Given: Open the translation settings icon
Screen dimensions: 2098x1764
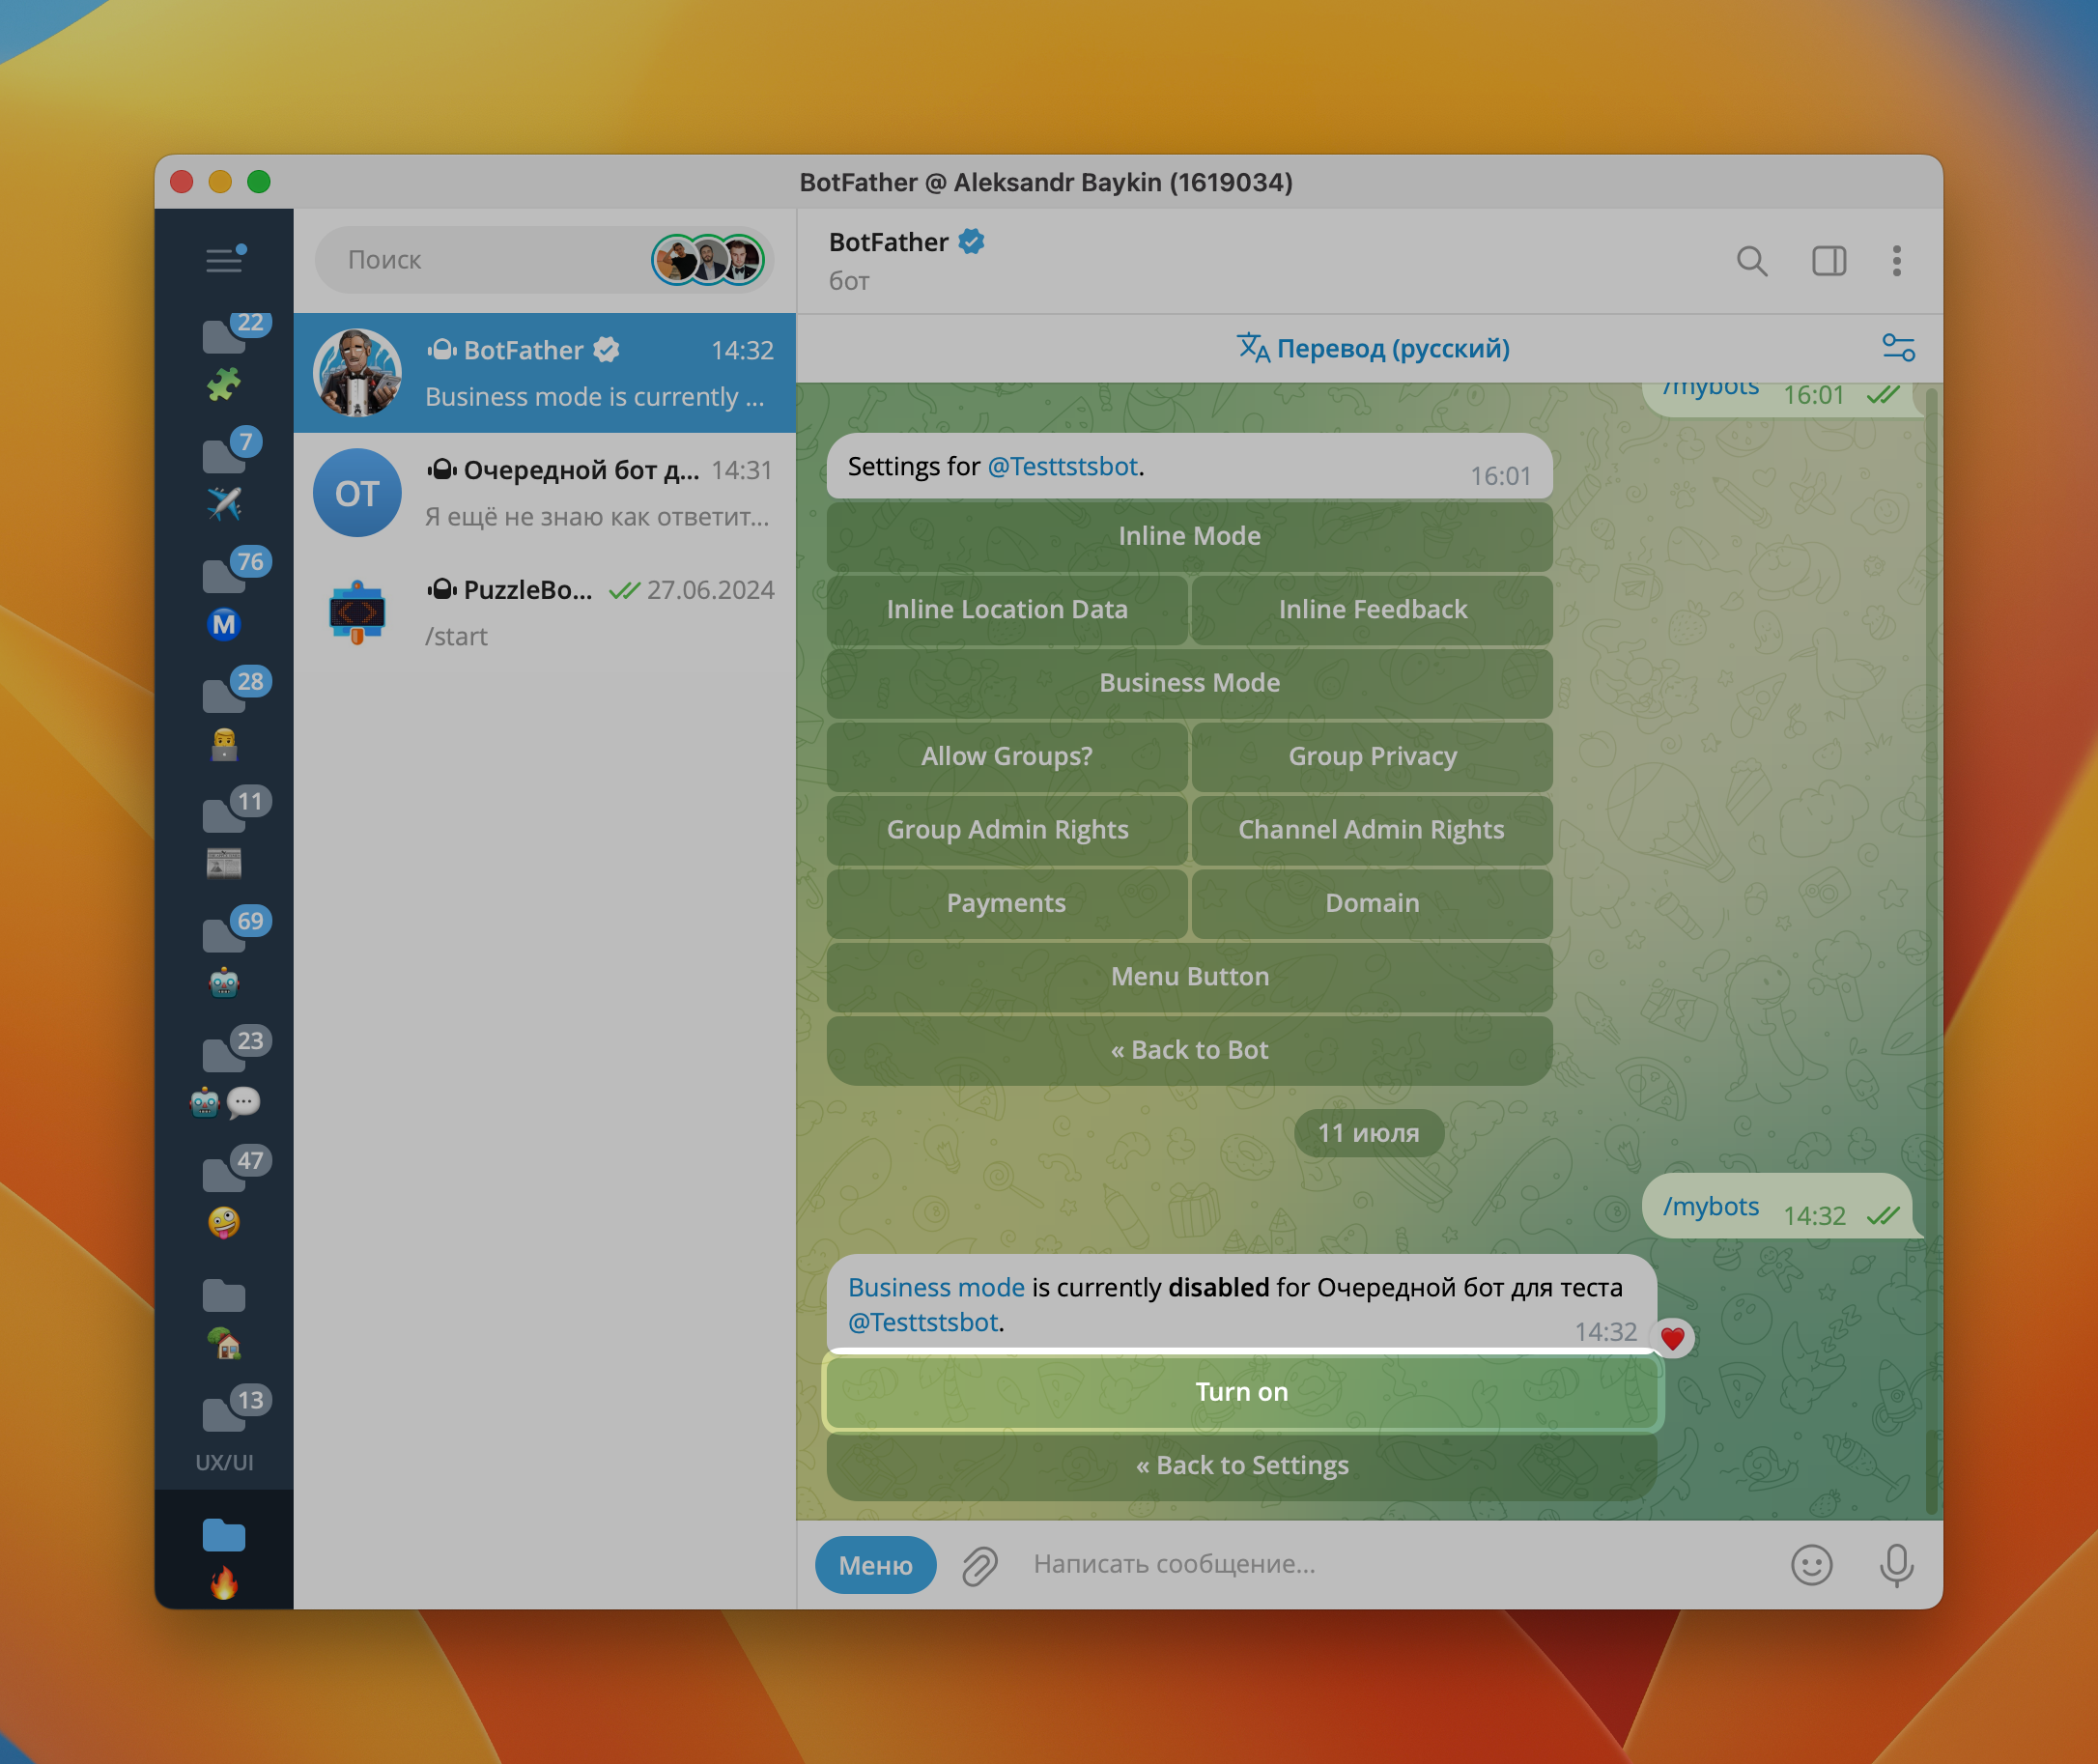Looking at the screenshot, I should tap(1898, 348).
